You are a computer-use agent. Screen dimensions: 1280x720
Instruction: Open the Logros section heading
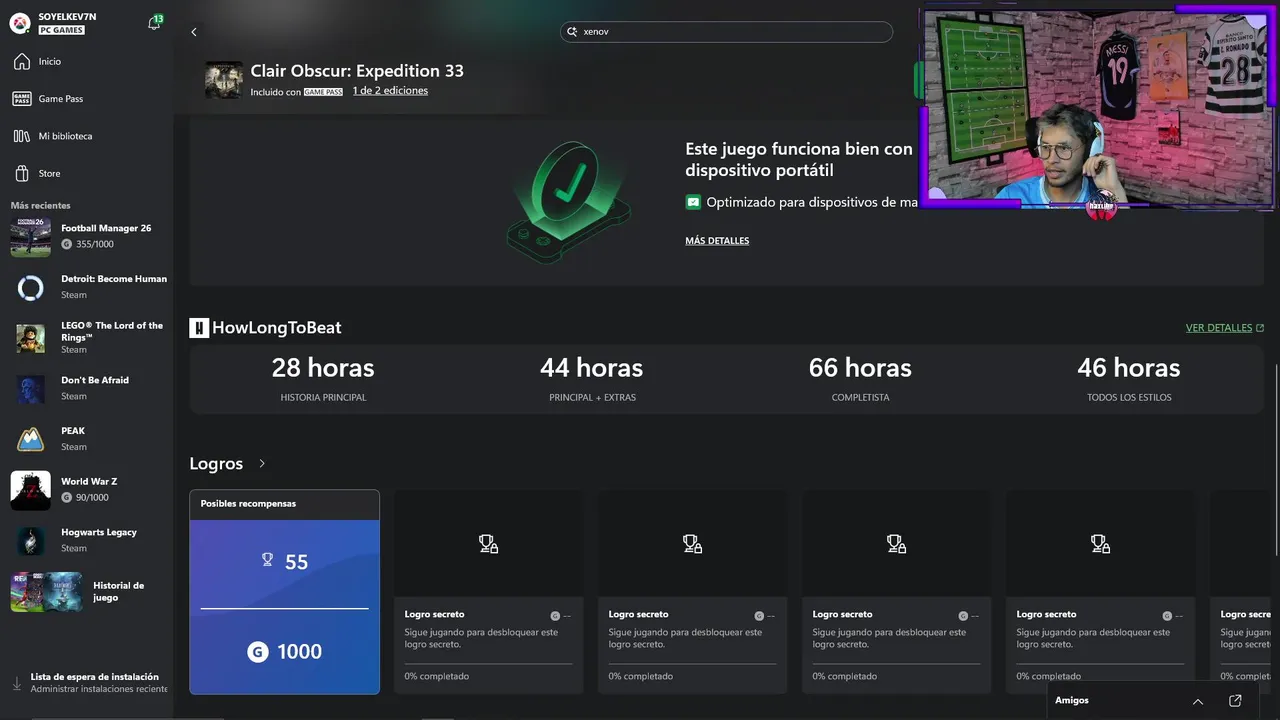point(216,464)
